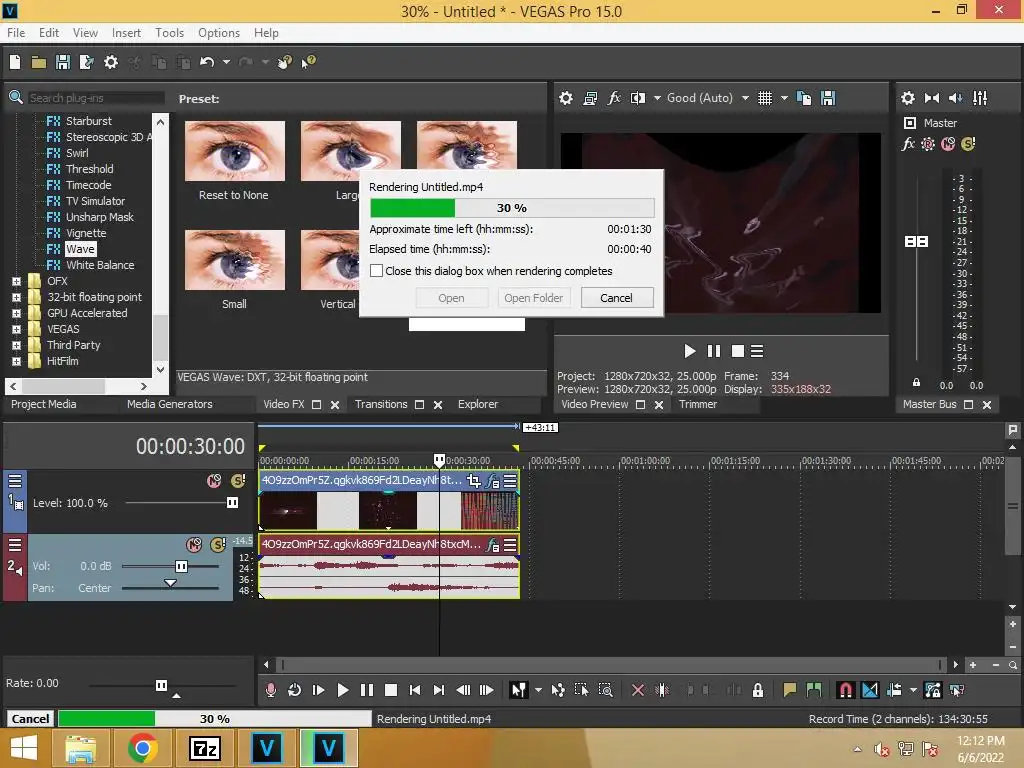Open the undo history dropdown arrow
The image size is (1024, 768).
coord(226,62)
